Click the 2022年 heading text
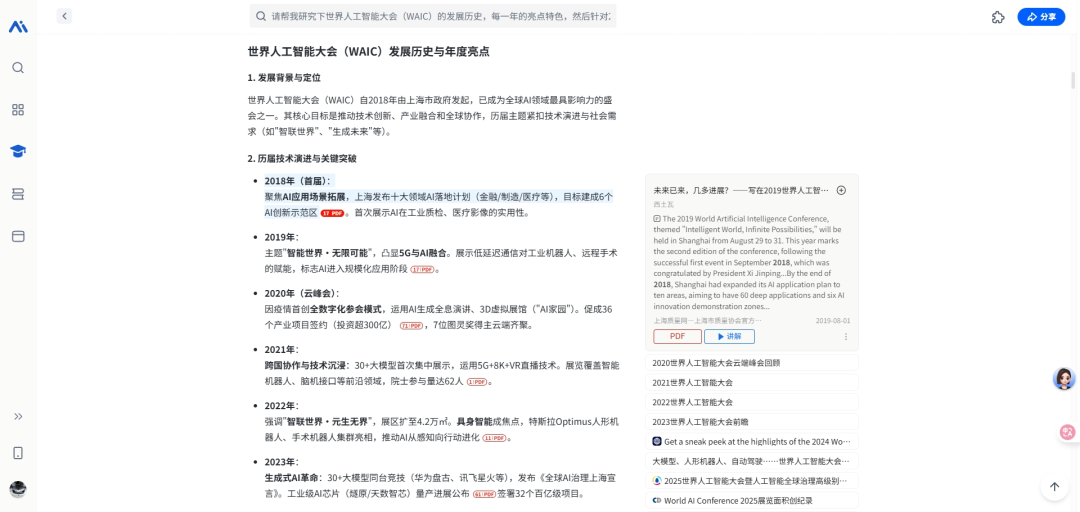1080x512 pixels. [x=281, y=406]
